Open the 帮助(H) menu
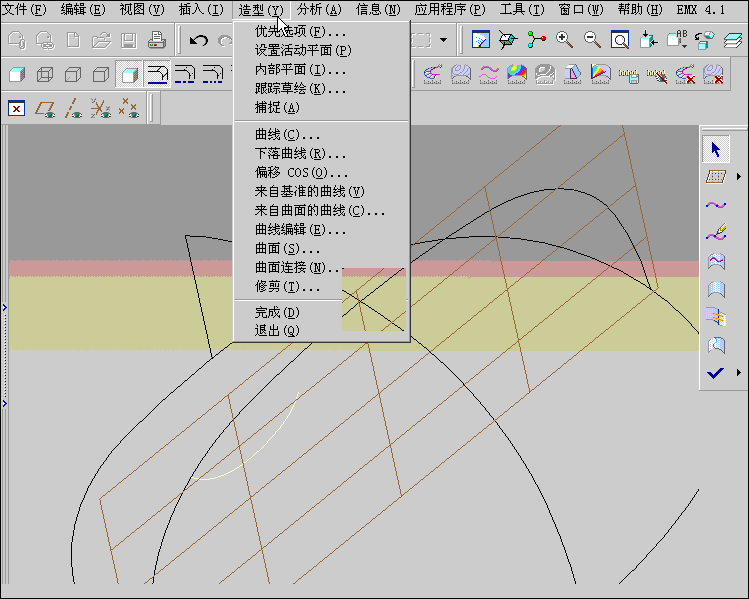Image resolution: width=749 pixels, height=599 pixels. pos(640,9)
